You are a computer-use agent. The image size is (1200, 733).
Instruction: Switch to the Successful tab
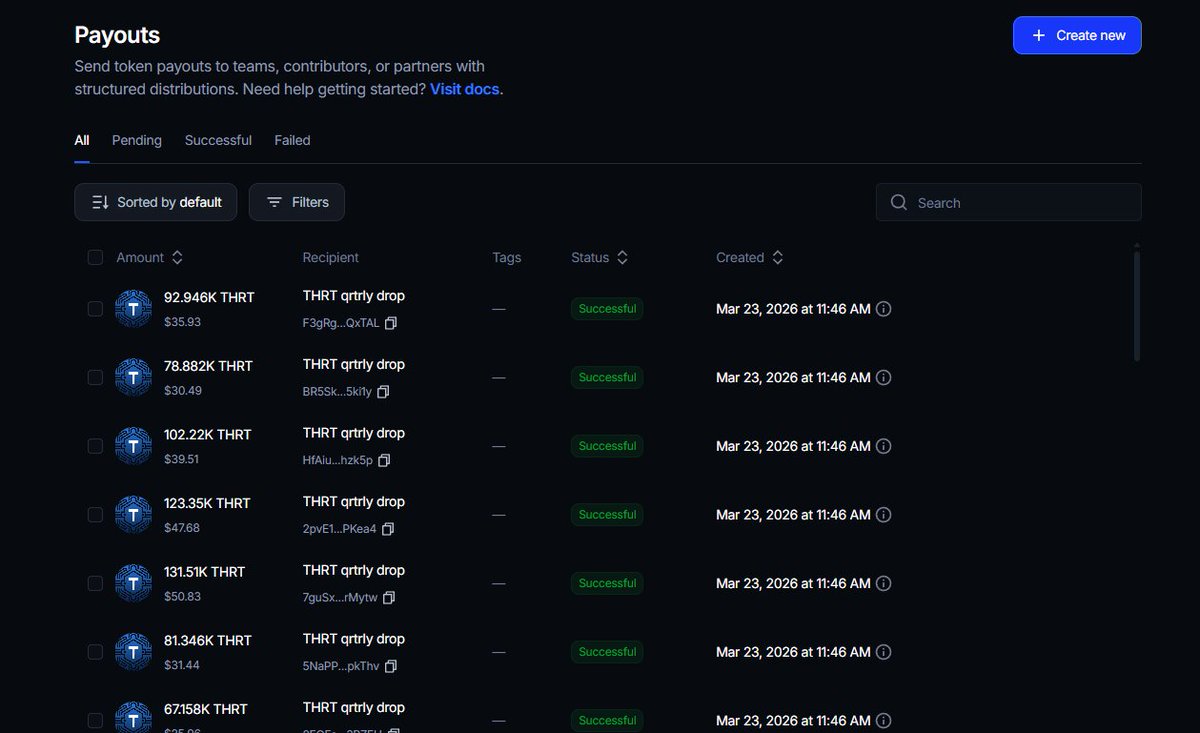(218, 140)
